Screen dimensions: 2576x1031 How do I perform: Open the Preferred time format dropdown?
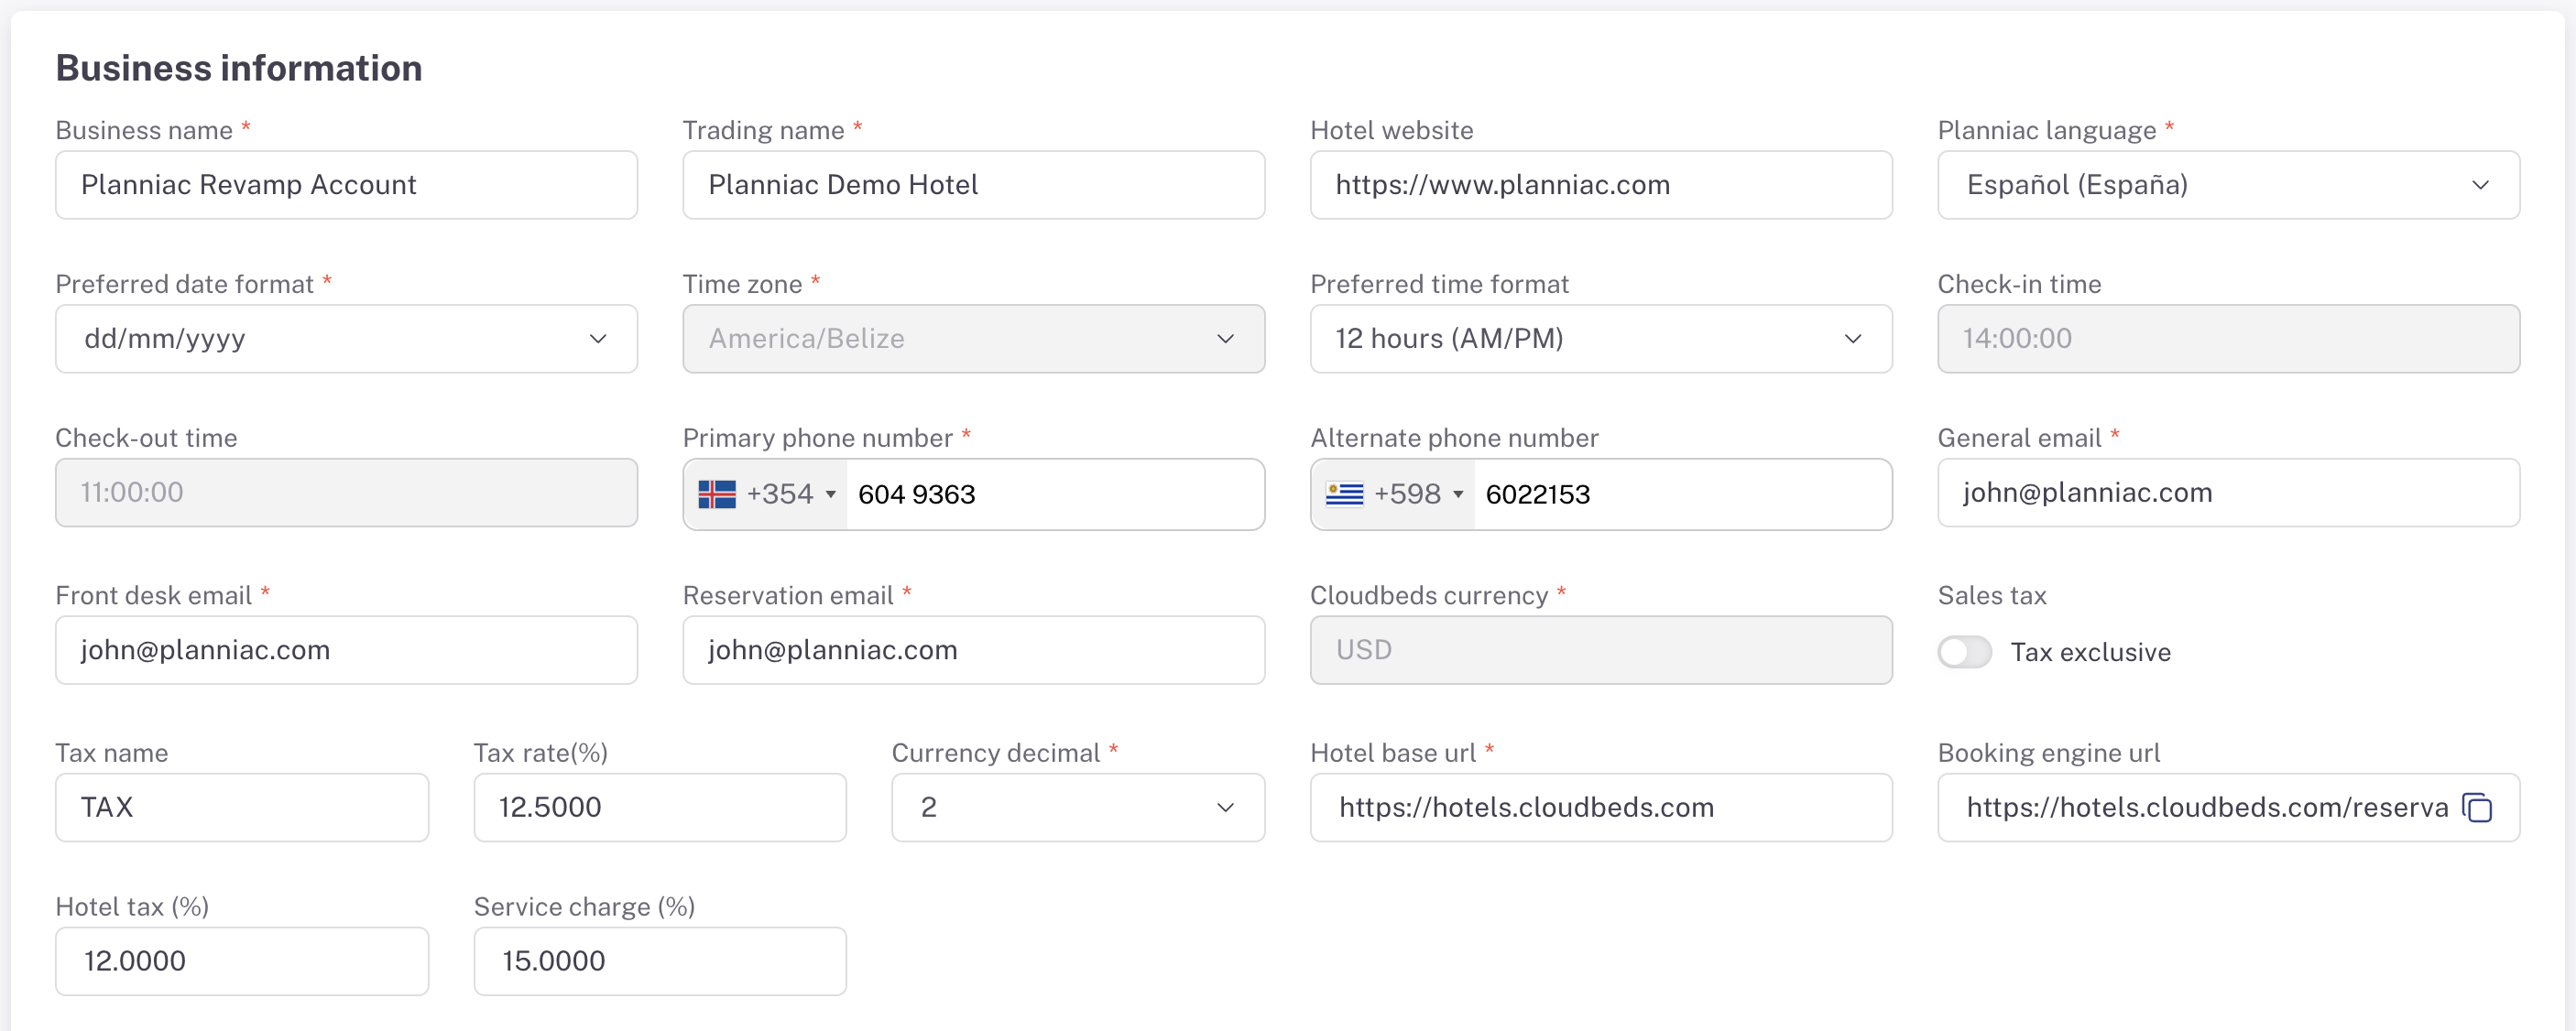click(x=1601, y=339)
